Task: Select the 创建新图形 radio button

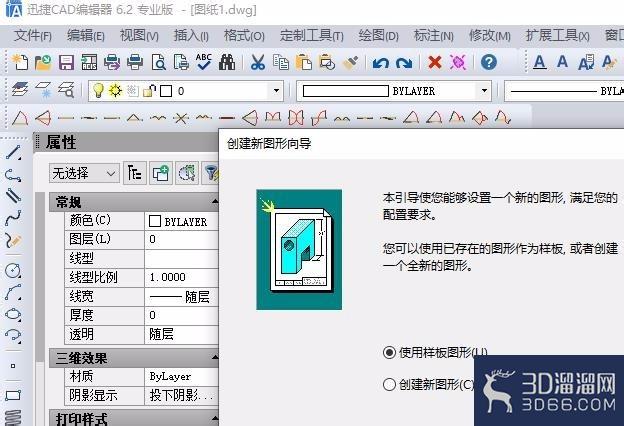Action: 389,385
